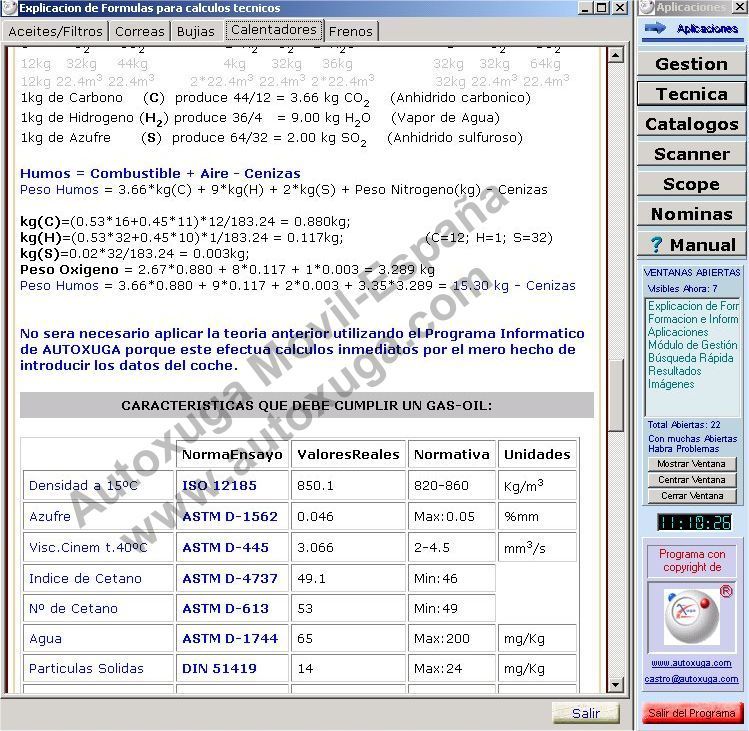Open the Frenos tab
749x731 pixels.
[x=351, y=32]
